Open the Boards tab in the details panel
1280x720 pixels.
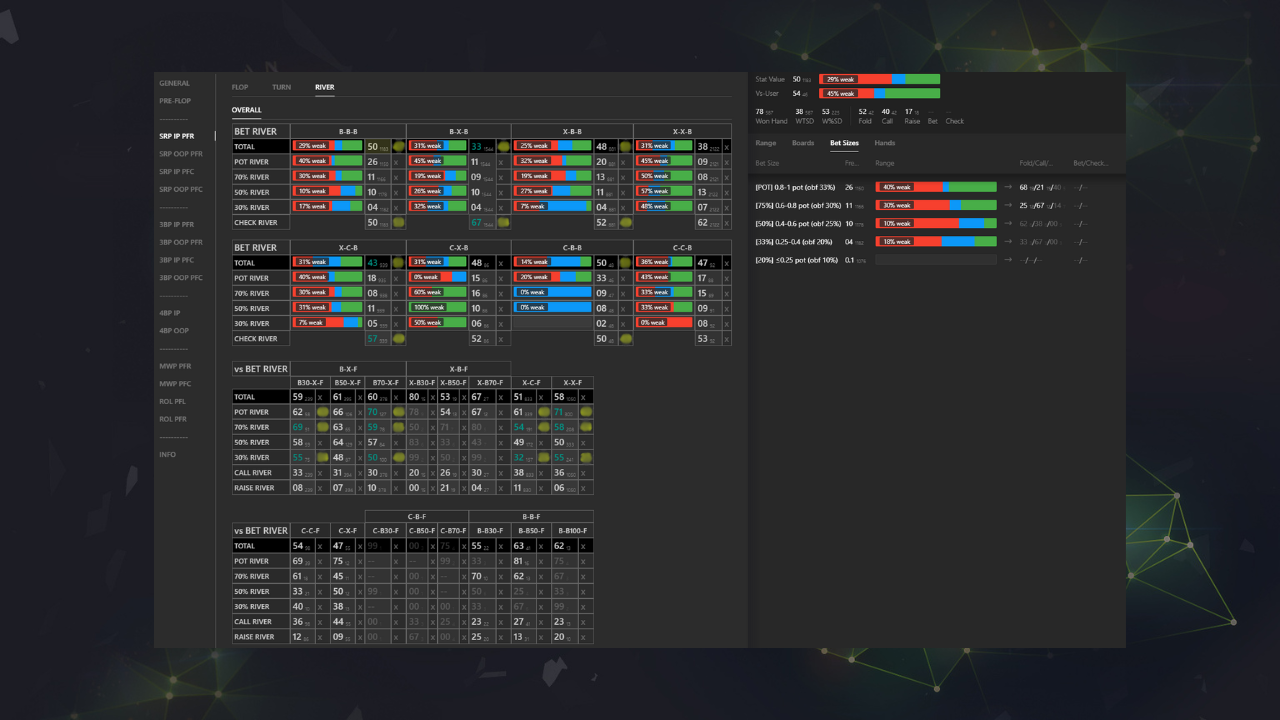(x=803, y=143)
